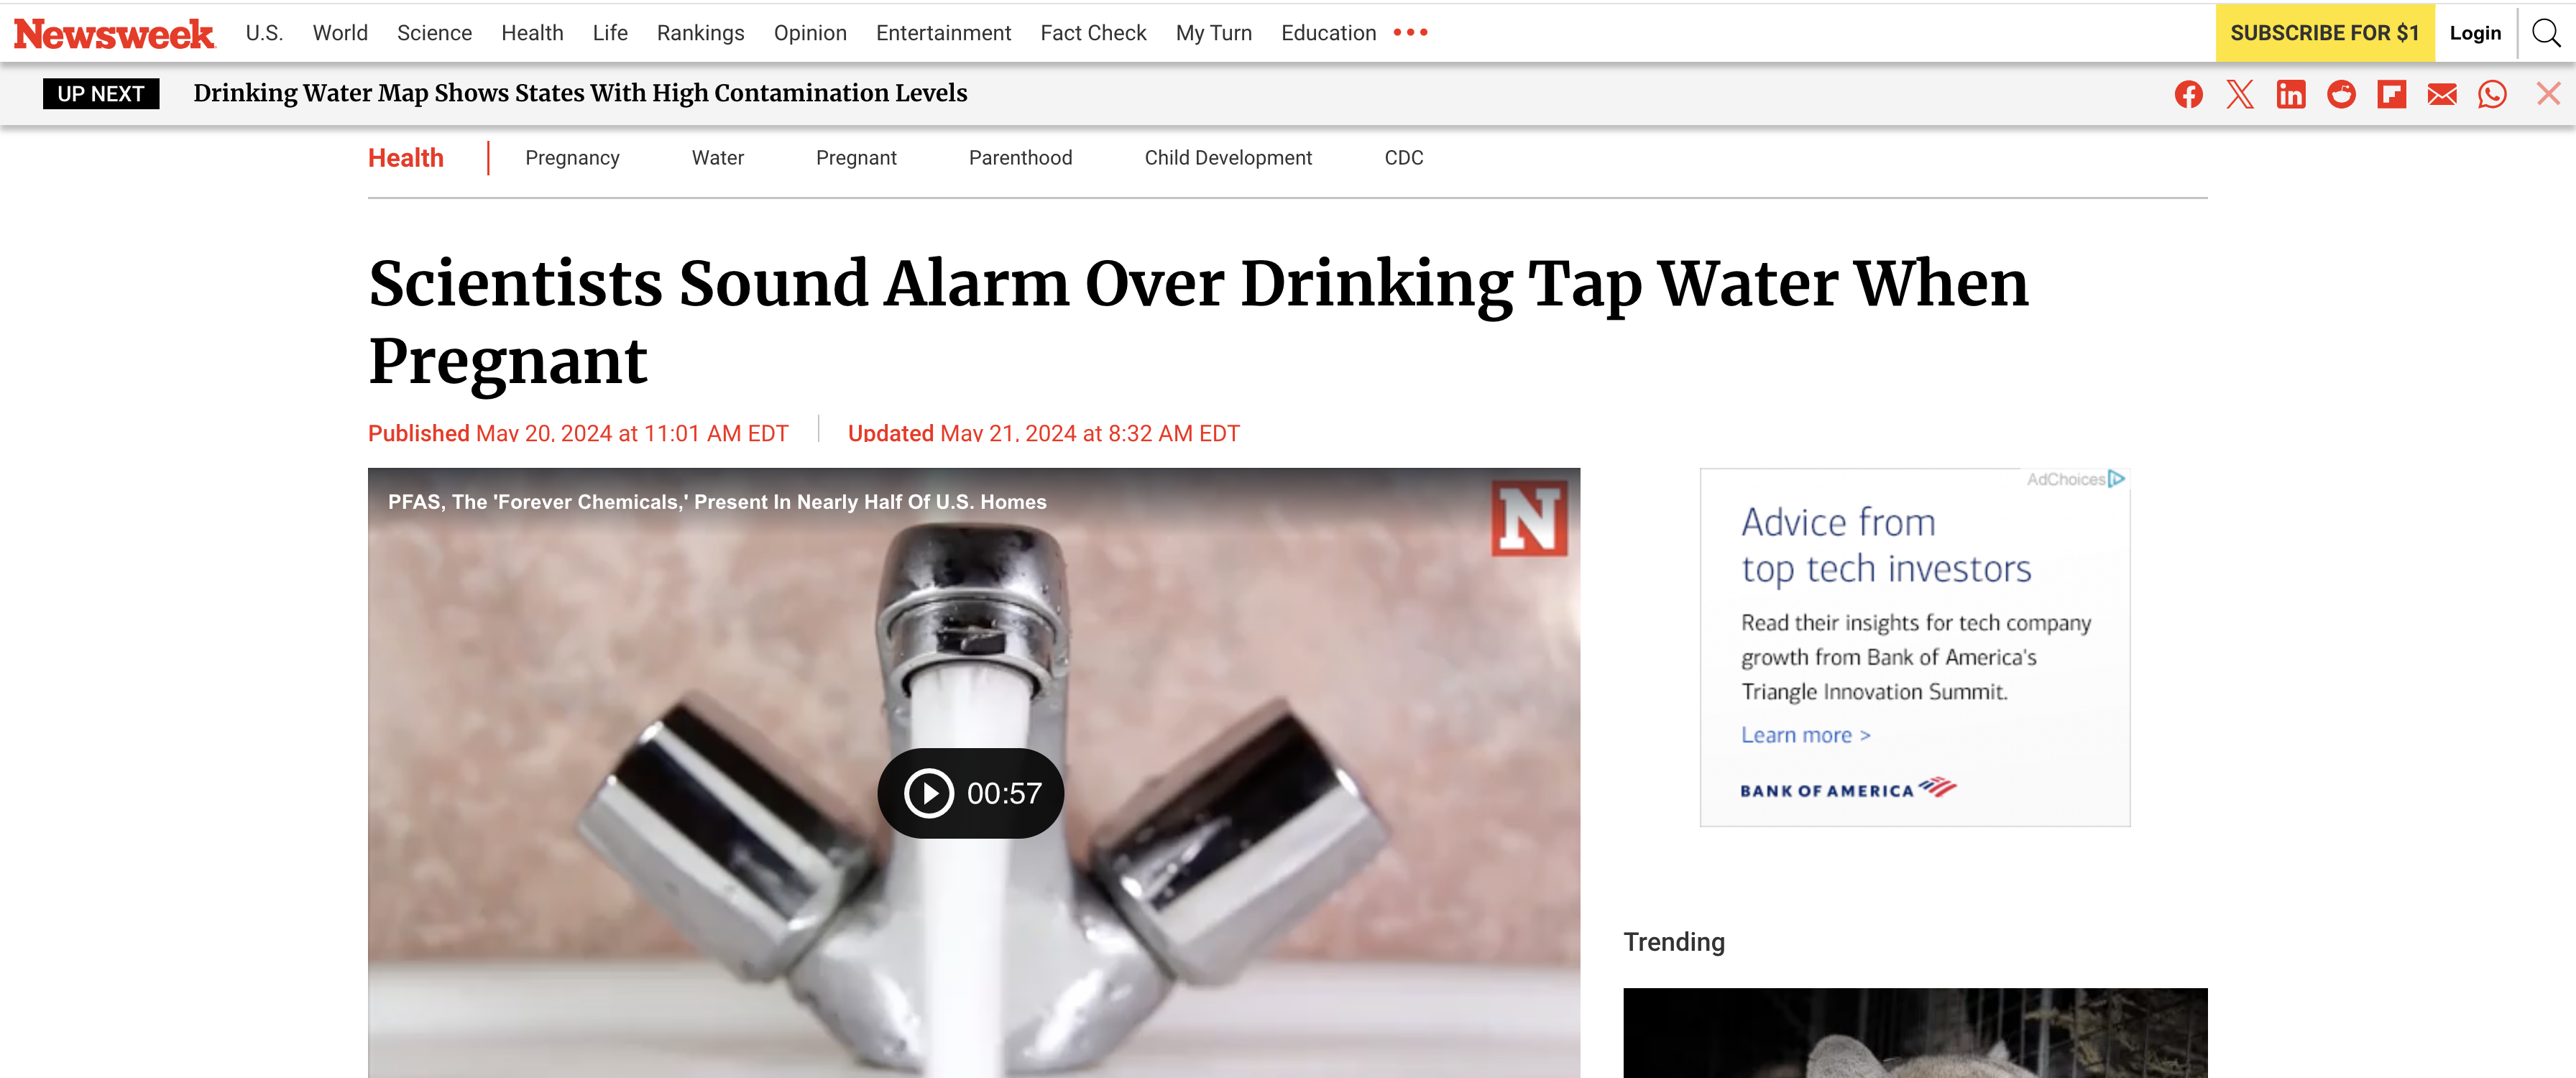2576x1078 pixels.
Task: Select the Pregnancy topic tab
Action: pos(572,158)
